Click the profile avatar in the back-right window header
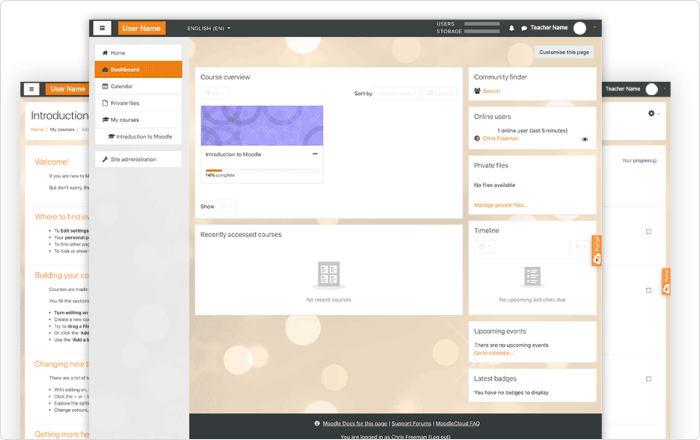The width and height of the screenshot is (700, 440). pyautogui.click(x=652, y=89)
